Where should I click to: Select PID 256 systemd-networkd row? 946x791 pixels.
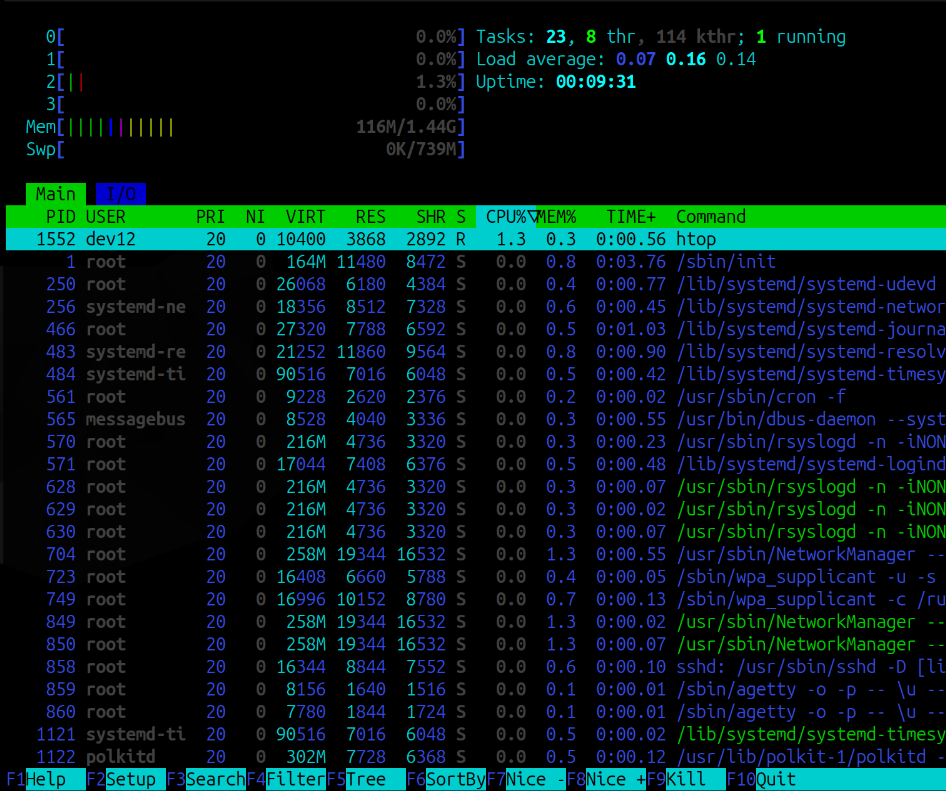point(476,307)
